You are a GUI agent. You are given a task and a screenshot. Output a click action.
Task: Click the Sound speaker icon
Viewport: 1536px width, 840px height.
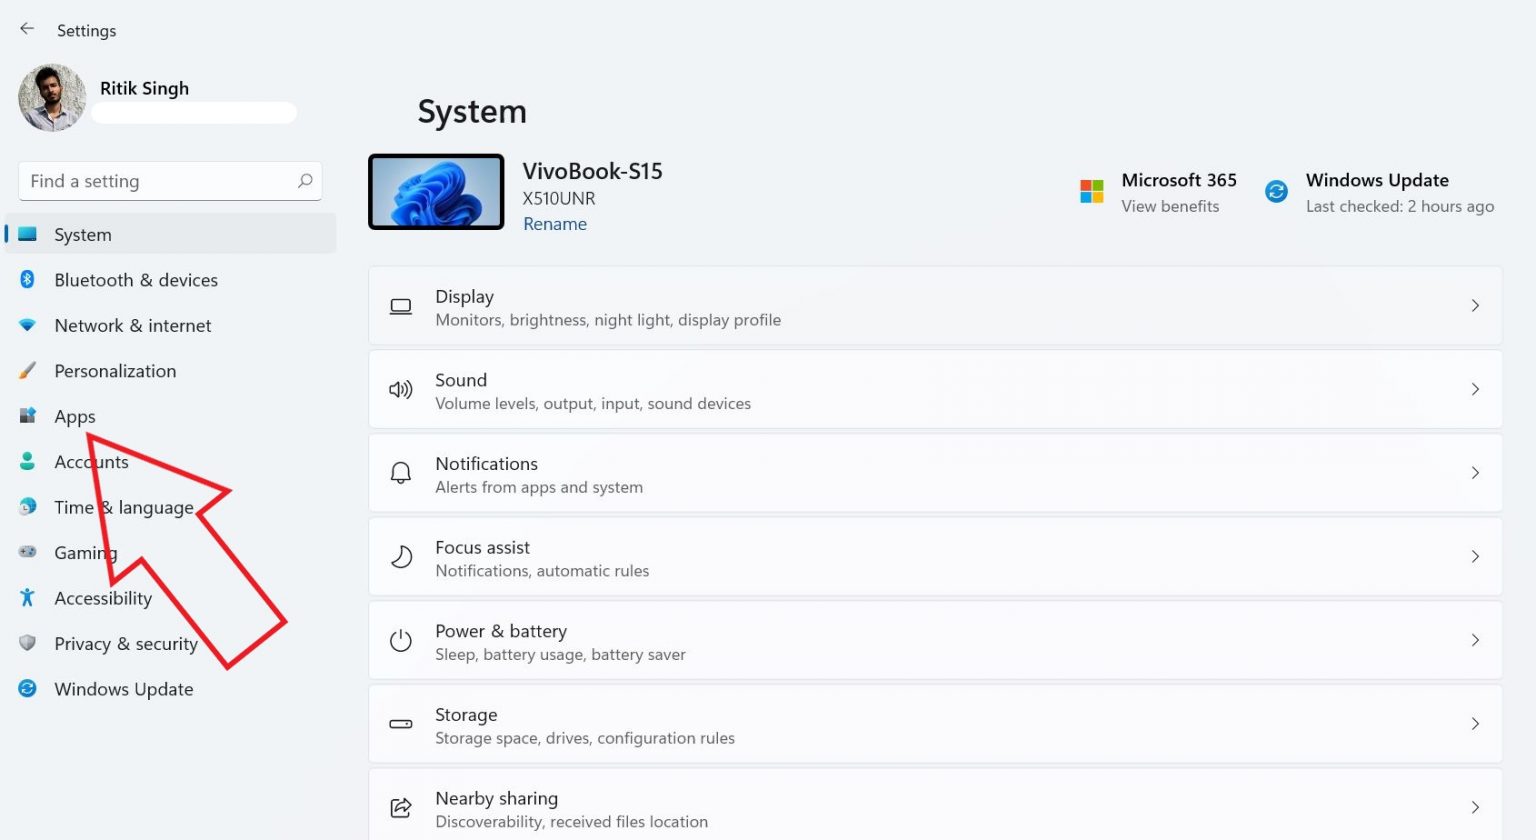tap(401, 390)
